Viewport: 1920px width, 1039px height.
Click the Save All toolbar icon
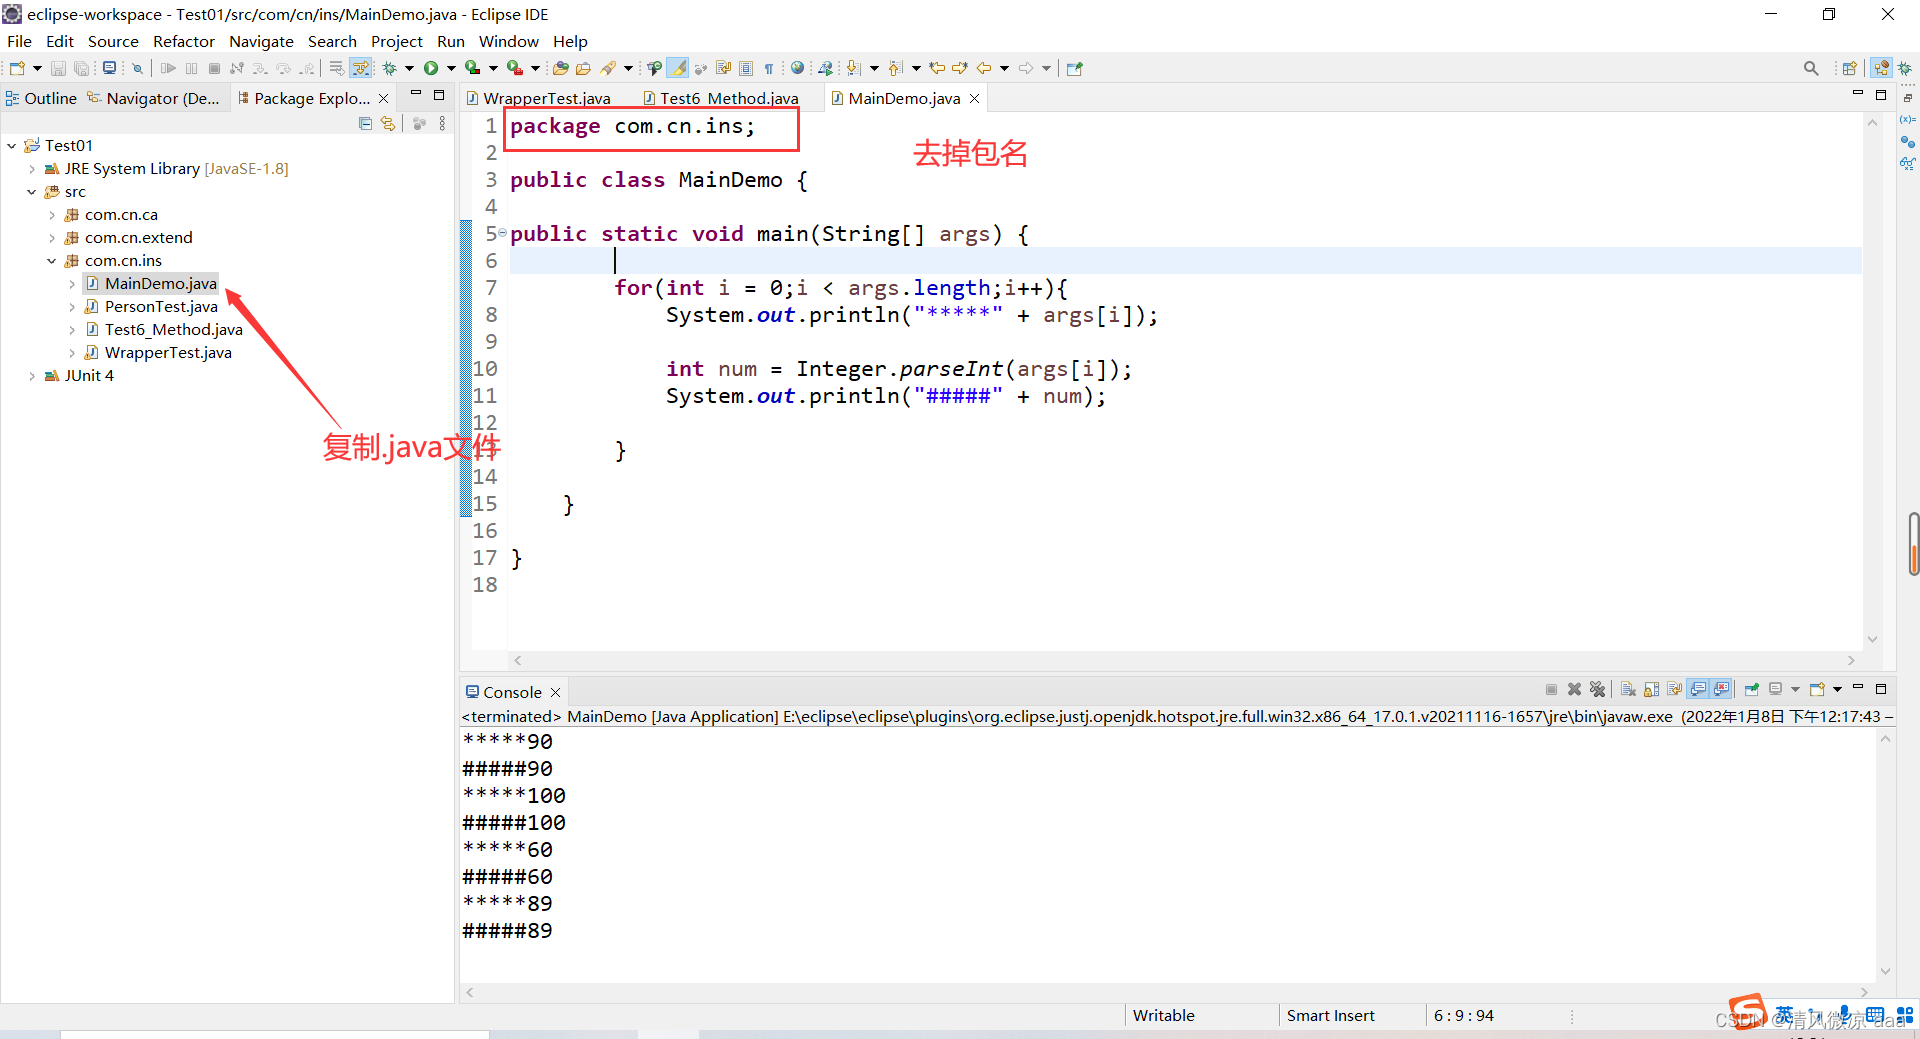[x=82, y=68]
